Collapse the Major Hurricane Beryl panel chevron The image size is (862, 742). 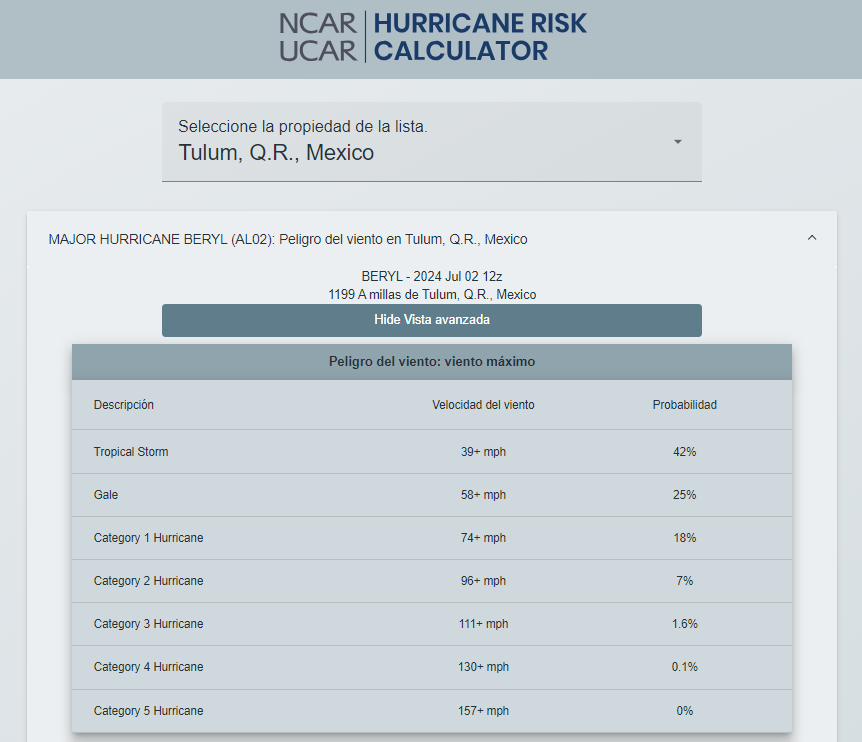coord(812,238)
